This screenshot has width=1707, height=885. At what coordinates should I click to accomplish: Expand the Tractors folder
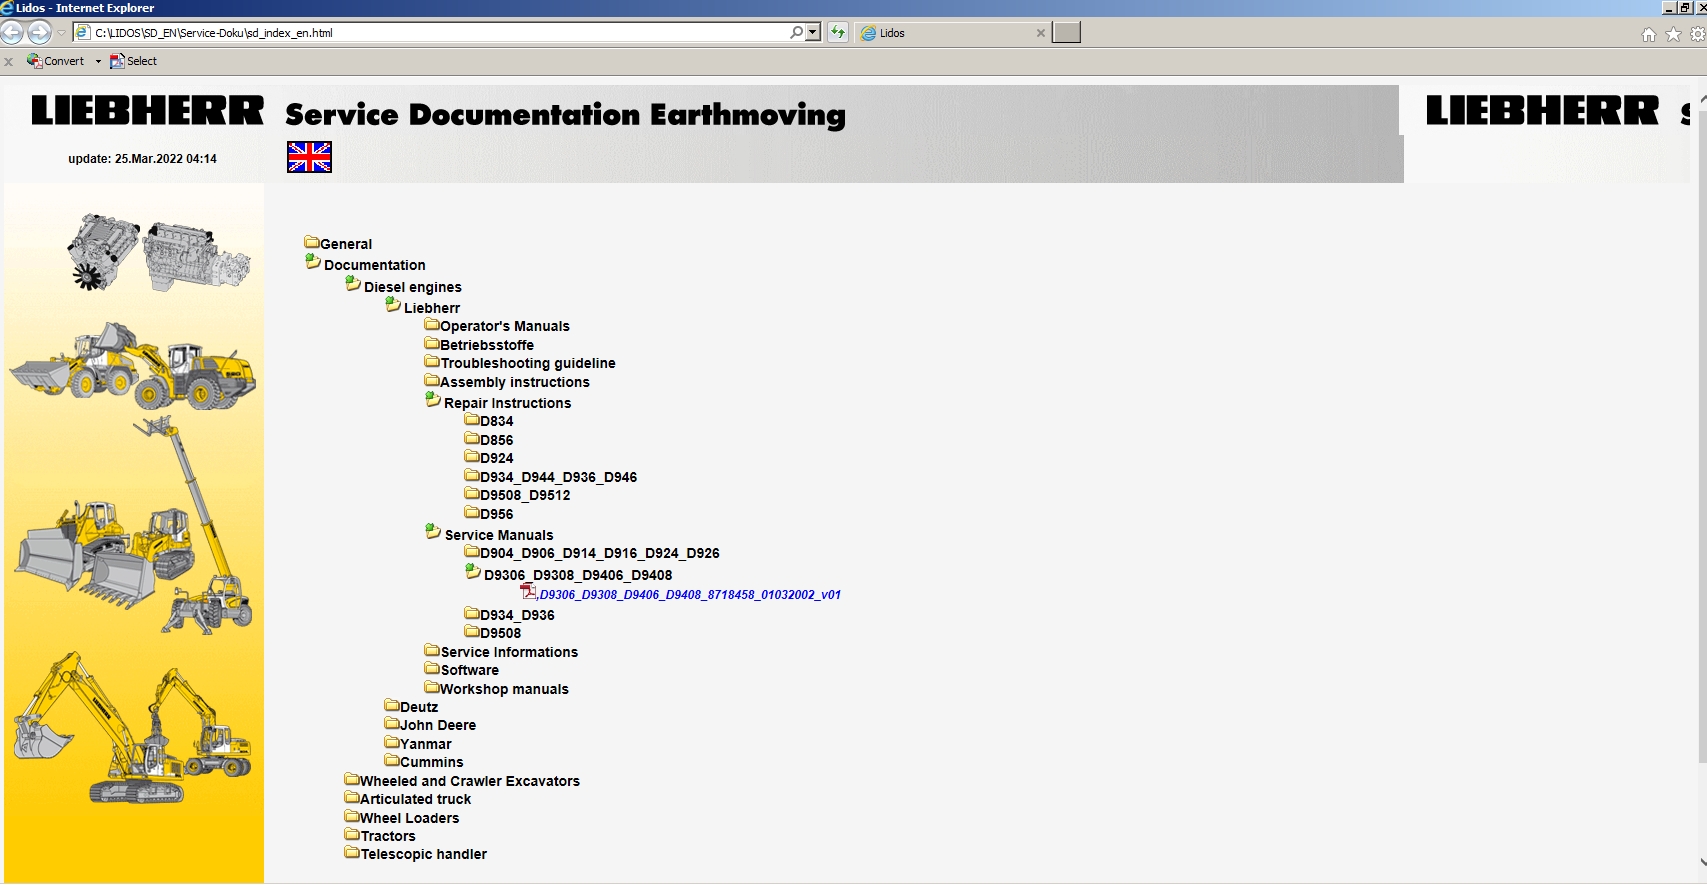point(380,836)
